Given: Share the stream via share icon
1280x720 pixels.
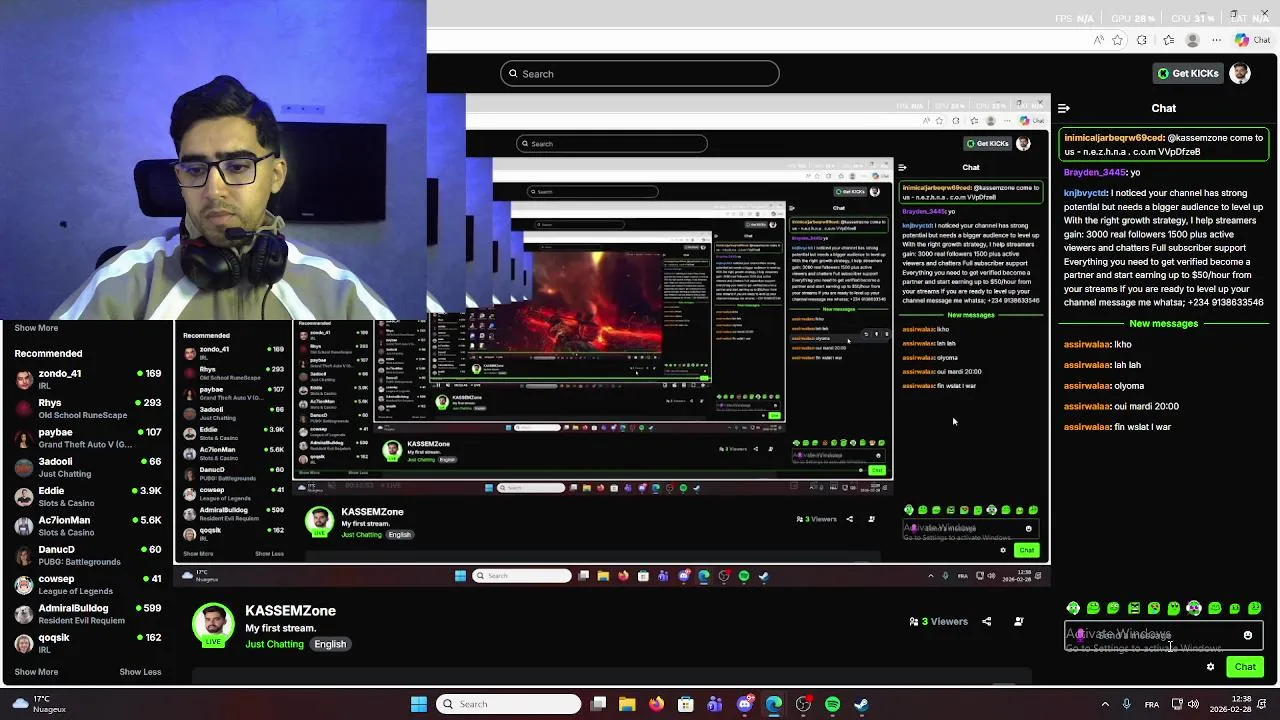Looking at the screenshot, I should point(986,621).
